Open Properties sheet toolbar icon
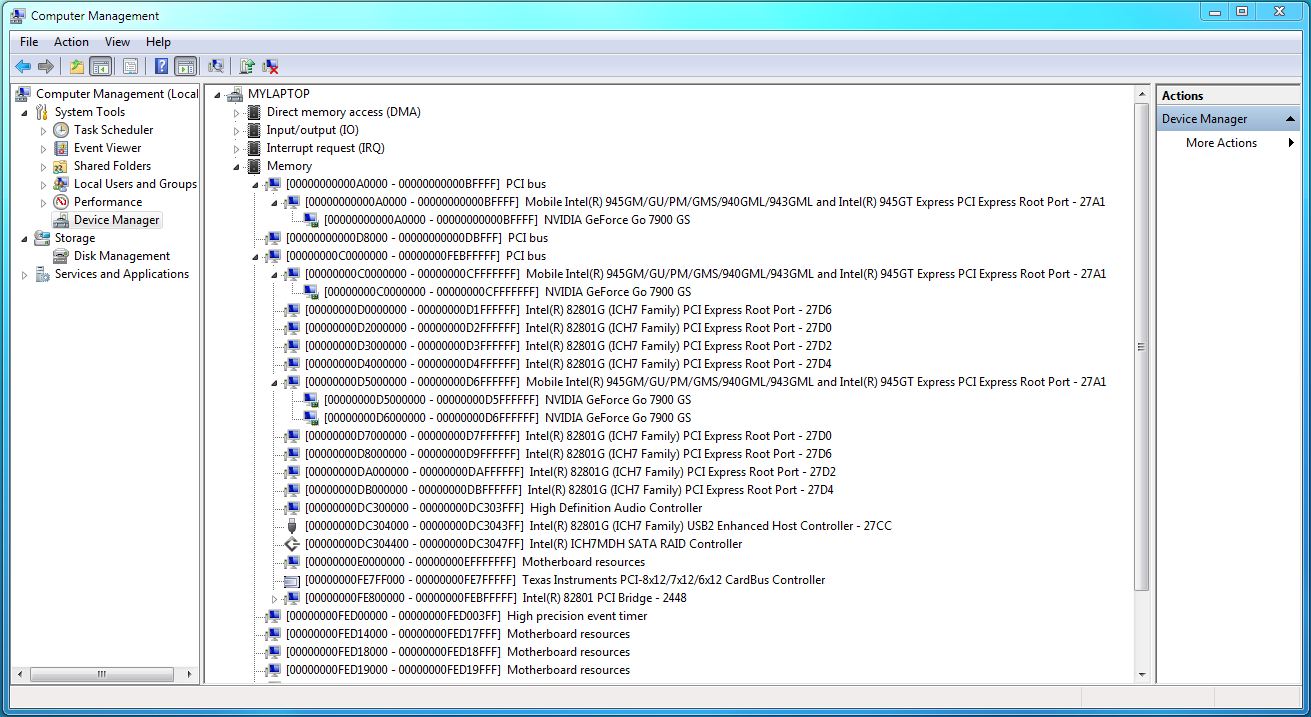Screen dimensions: 1311x717 click(x=130, y=67)
